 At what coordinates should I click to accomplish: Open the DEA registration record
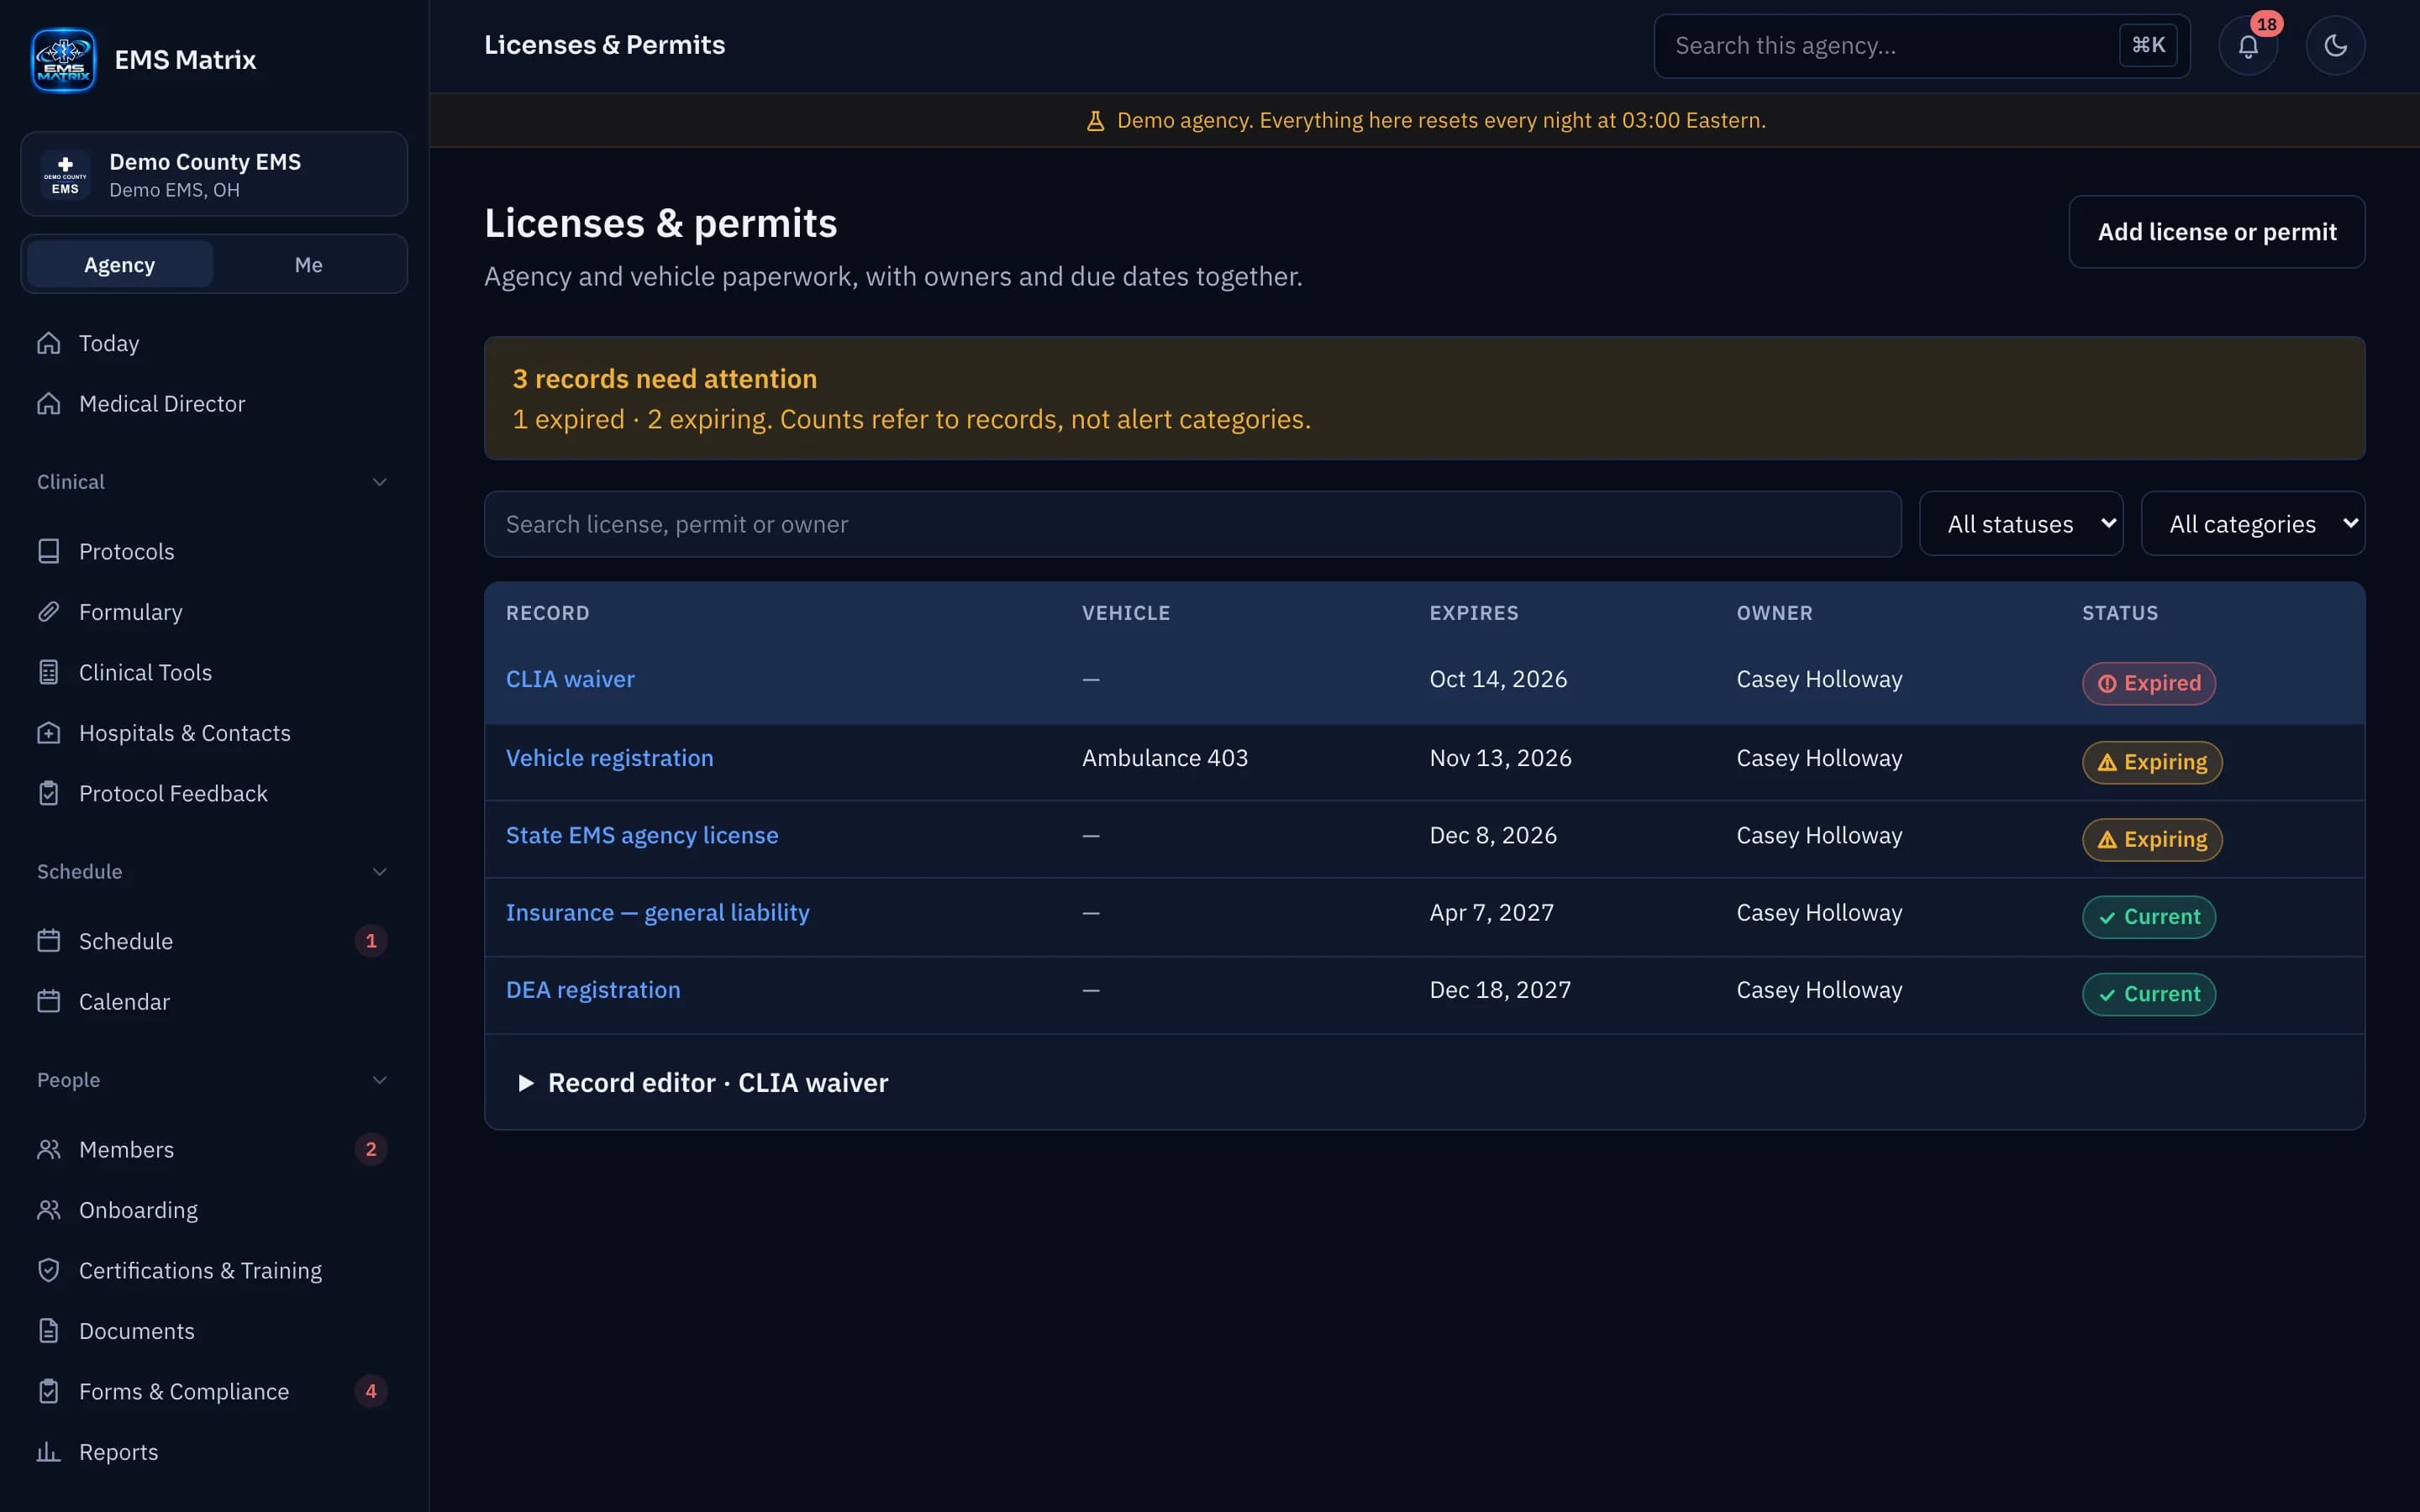click(593, 990)
